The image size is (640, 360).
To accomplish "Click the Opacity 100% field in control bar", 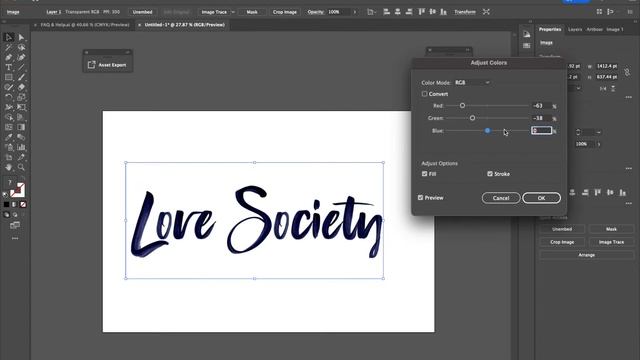I will (338, 12).
